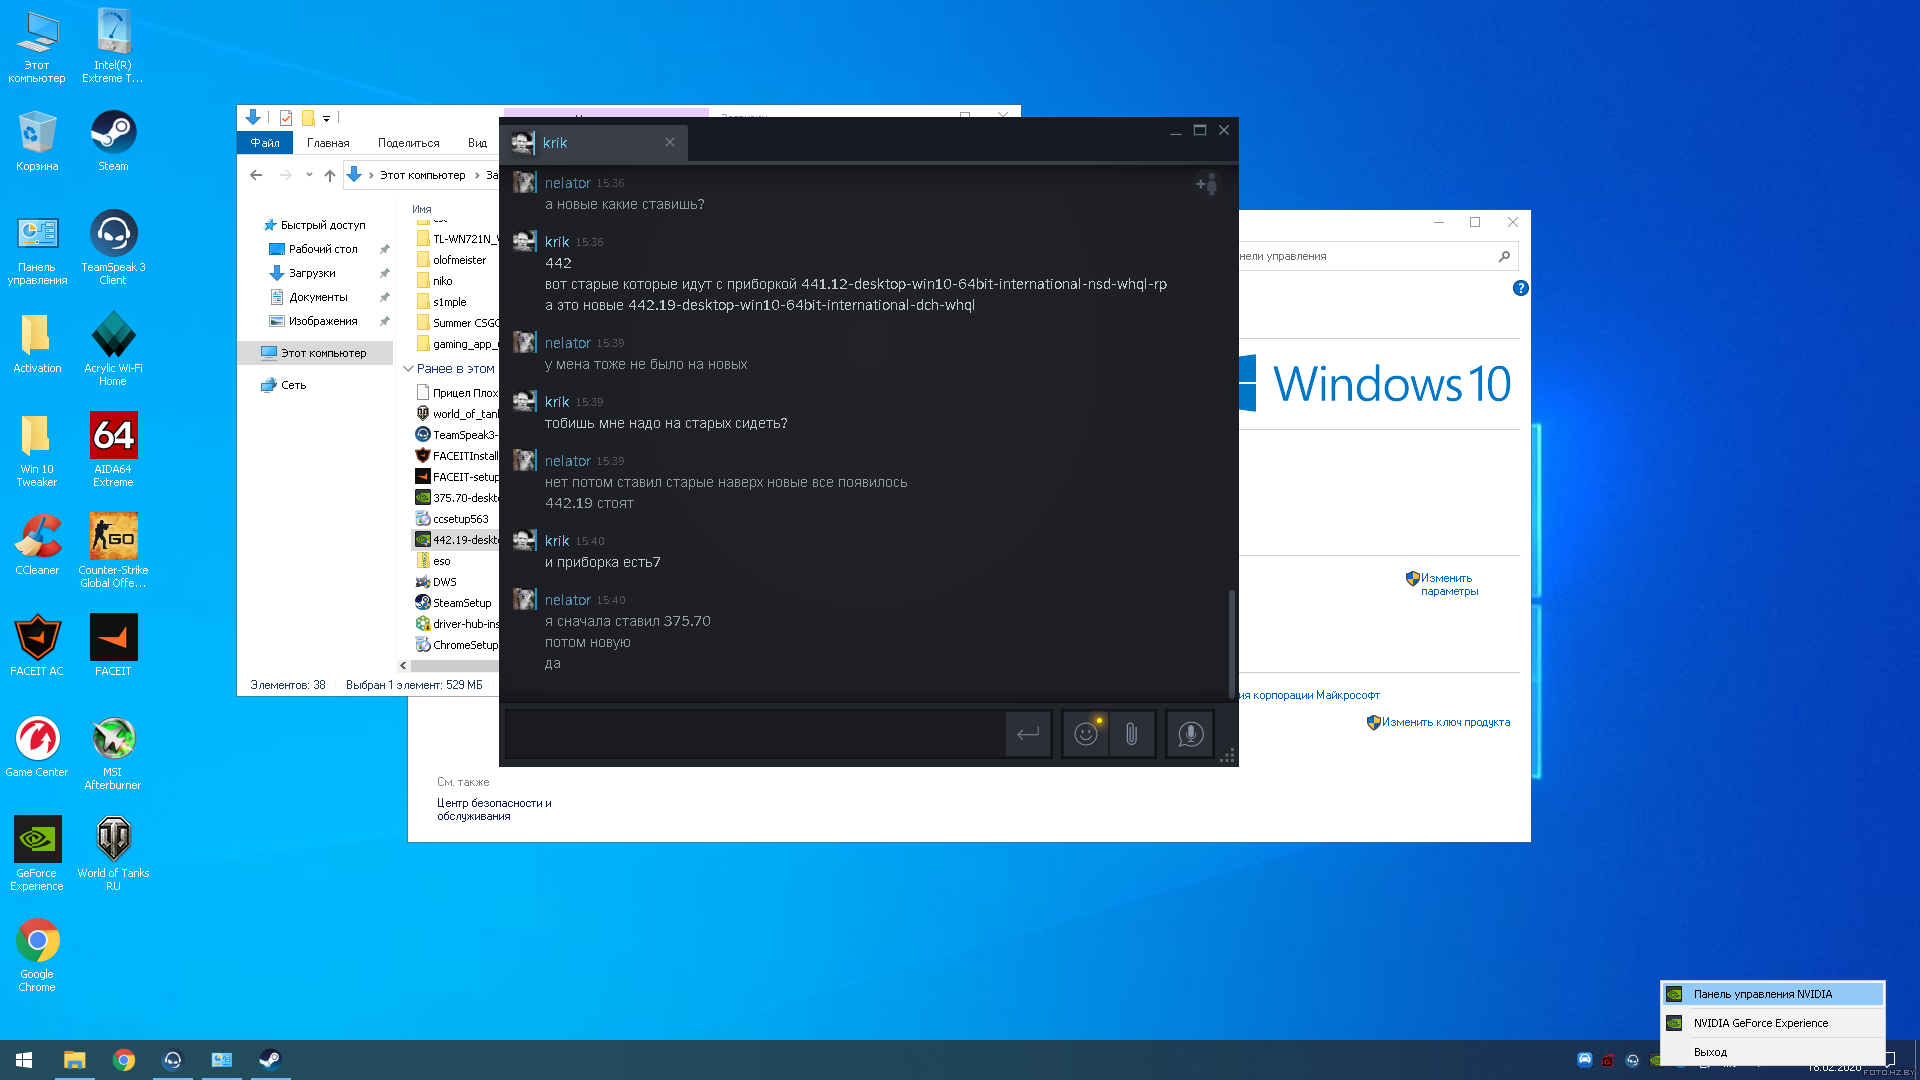The height and width of the screenshot is (1080, 1920).
Task: Click the Steam chat vertical scrollbar
Action: coord(1231,643)
